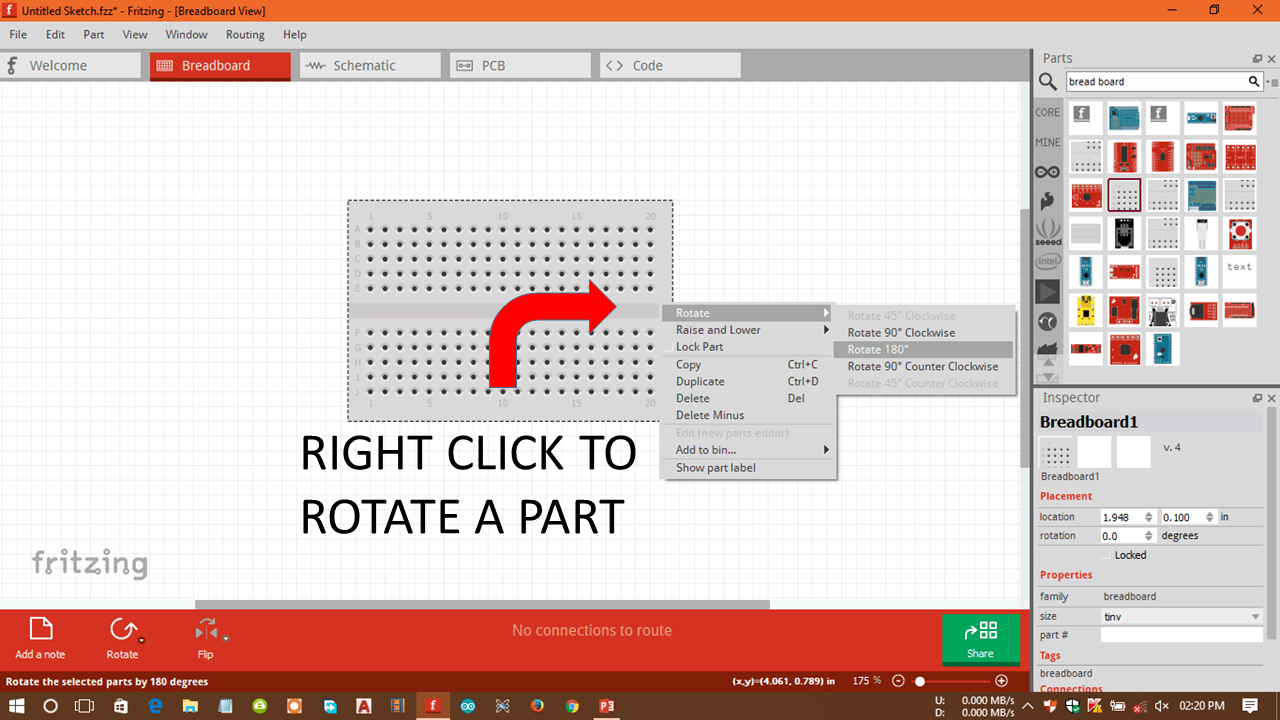Click the green Share button
The image size is (1280, 720).
pyautogui.click(x=980, y=640)
